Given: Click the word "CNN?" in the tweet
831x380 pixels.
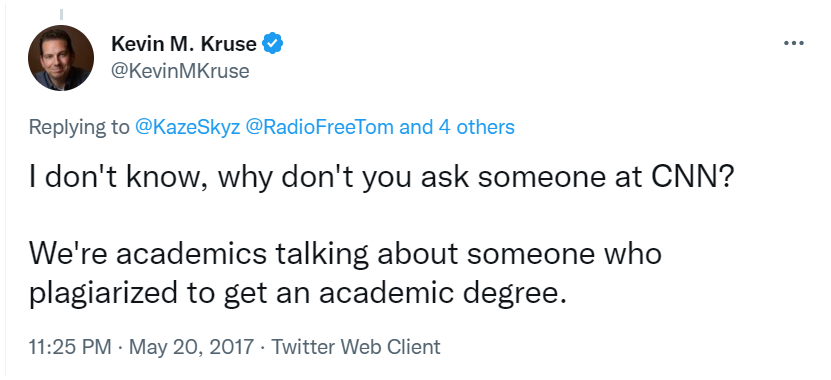Looking at the screenshot, I should pos(693,178).
